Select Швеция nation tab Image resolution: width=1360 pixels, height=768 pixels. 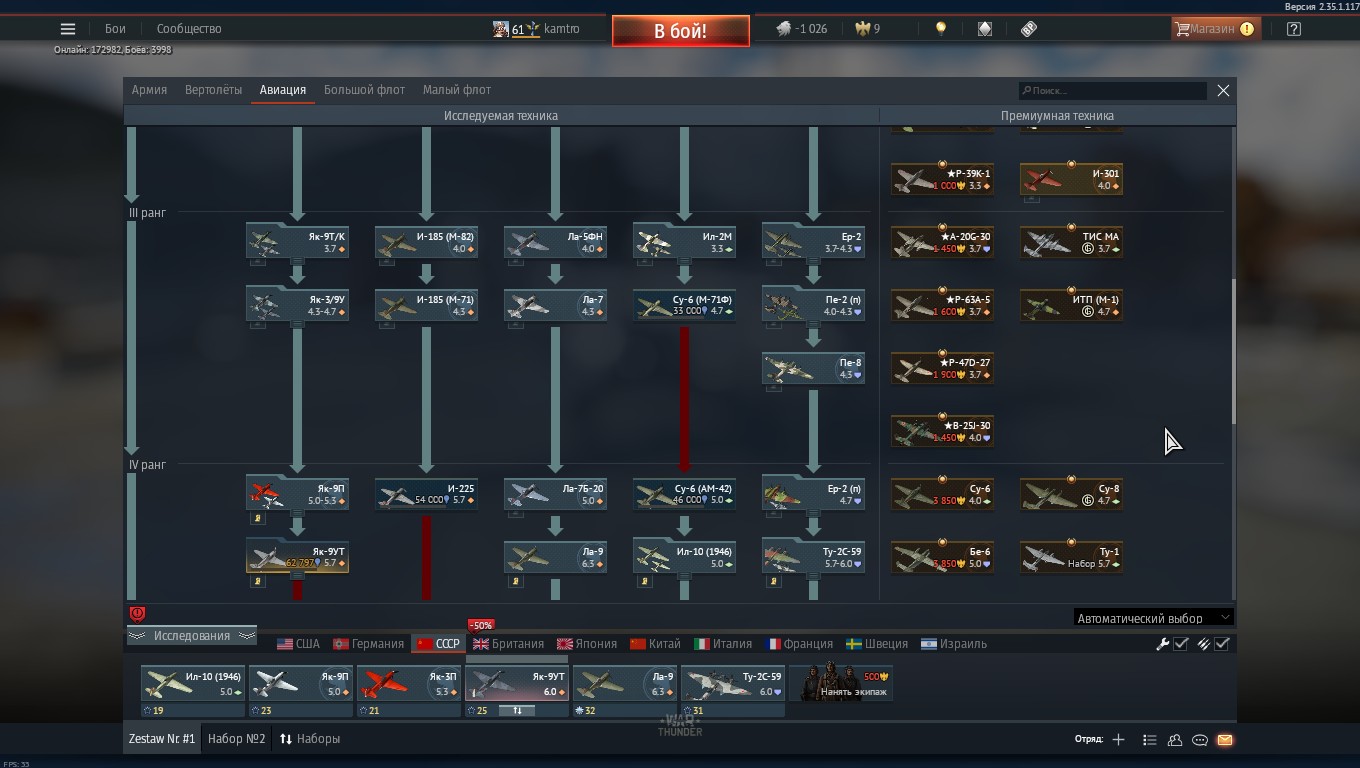pyautogui.click(x=877, y=644)
